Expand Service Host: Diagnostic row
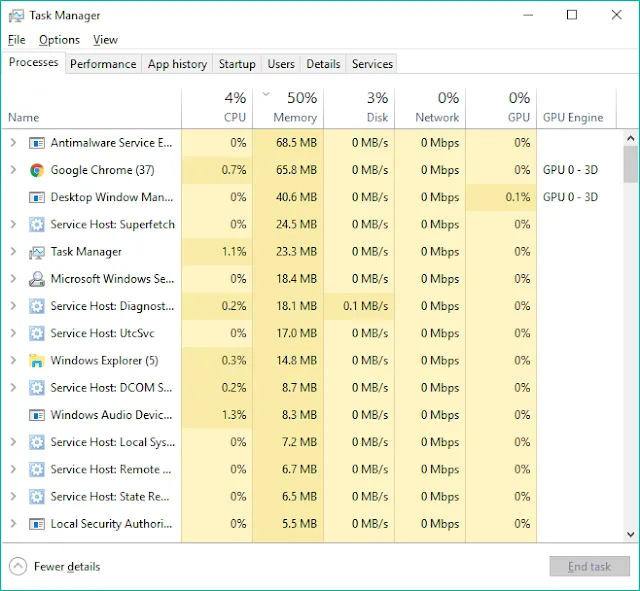 point(13,306)
